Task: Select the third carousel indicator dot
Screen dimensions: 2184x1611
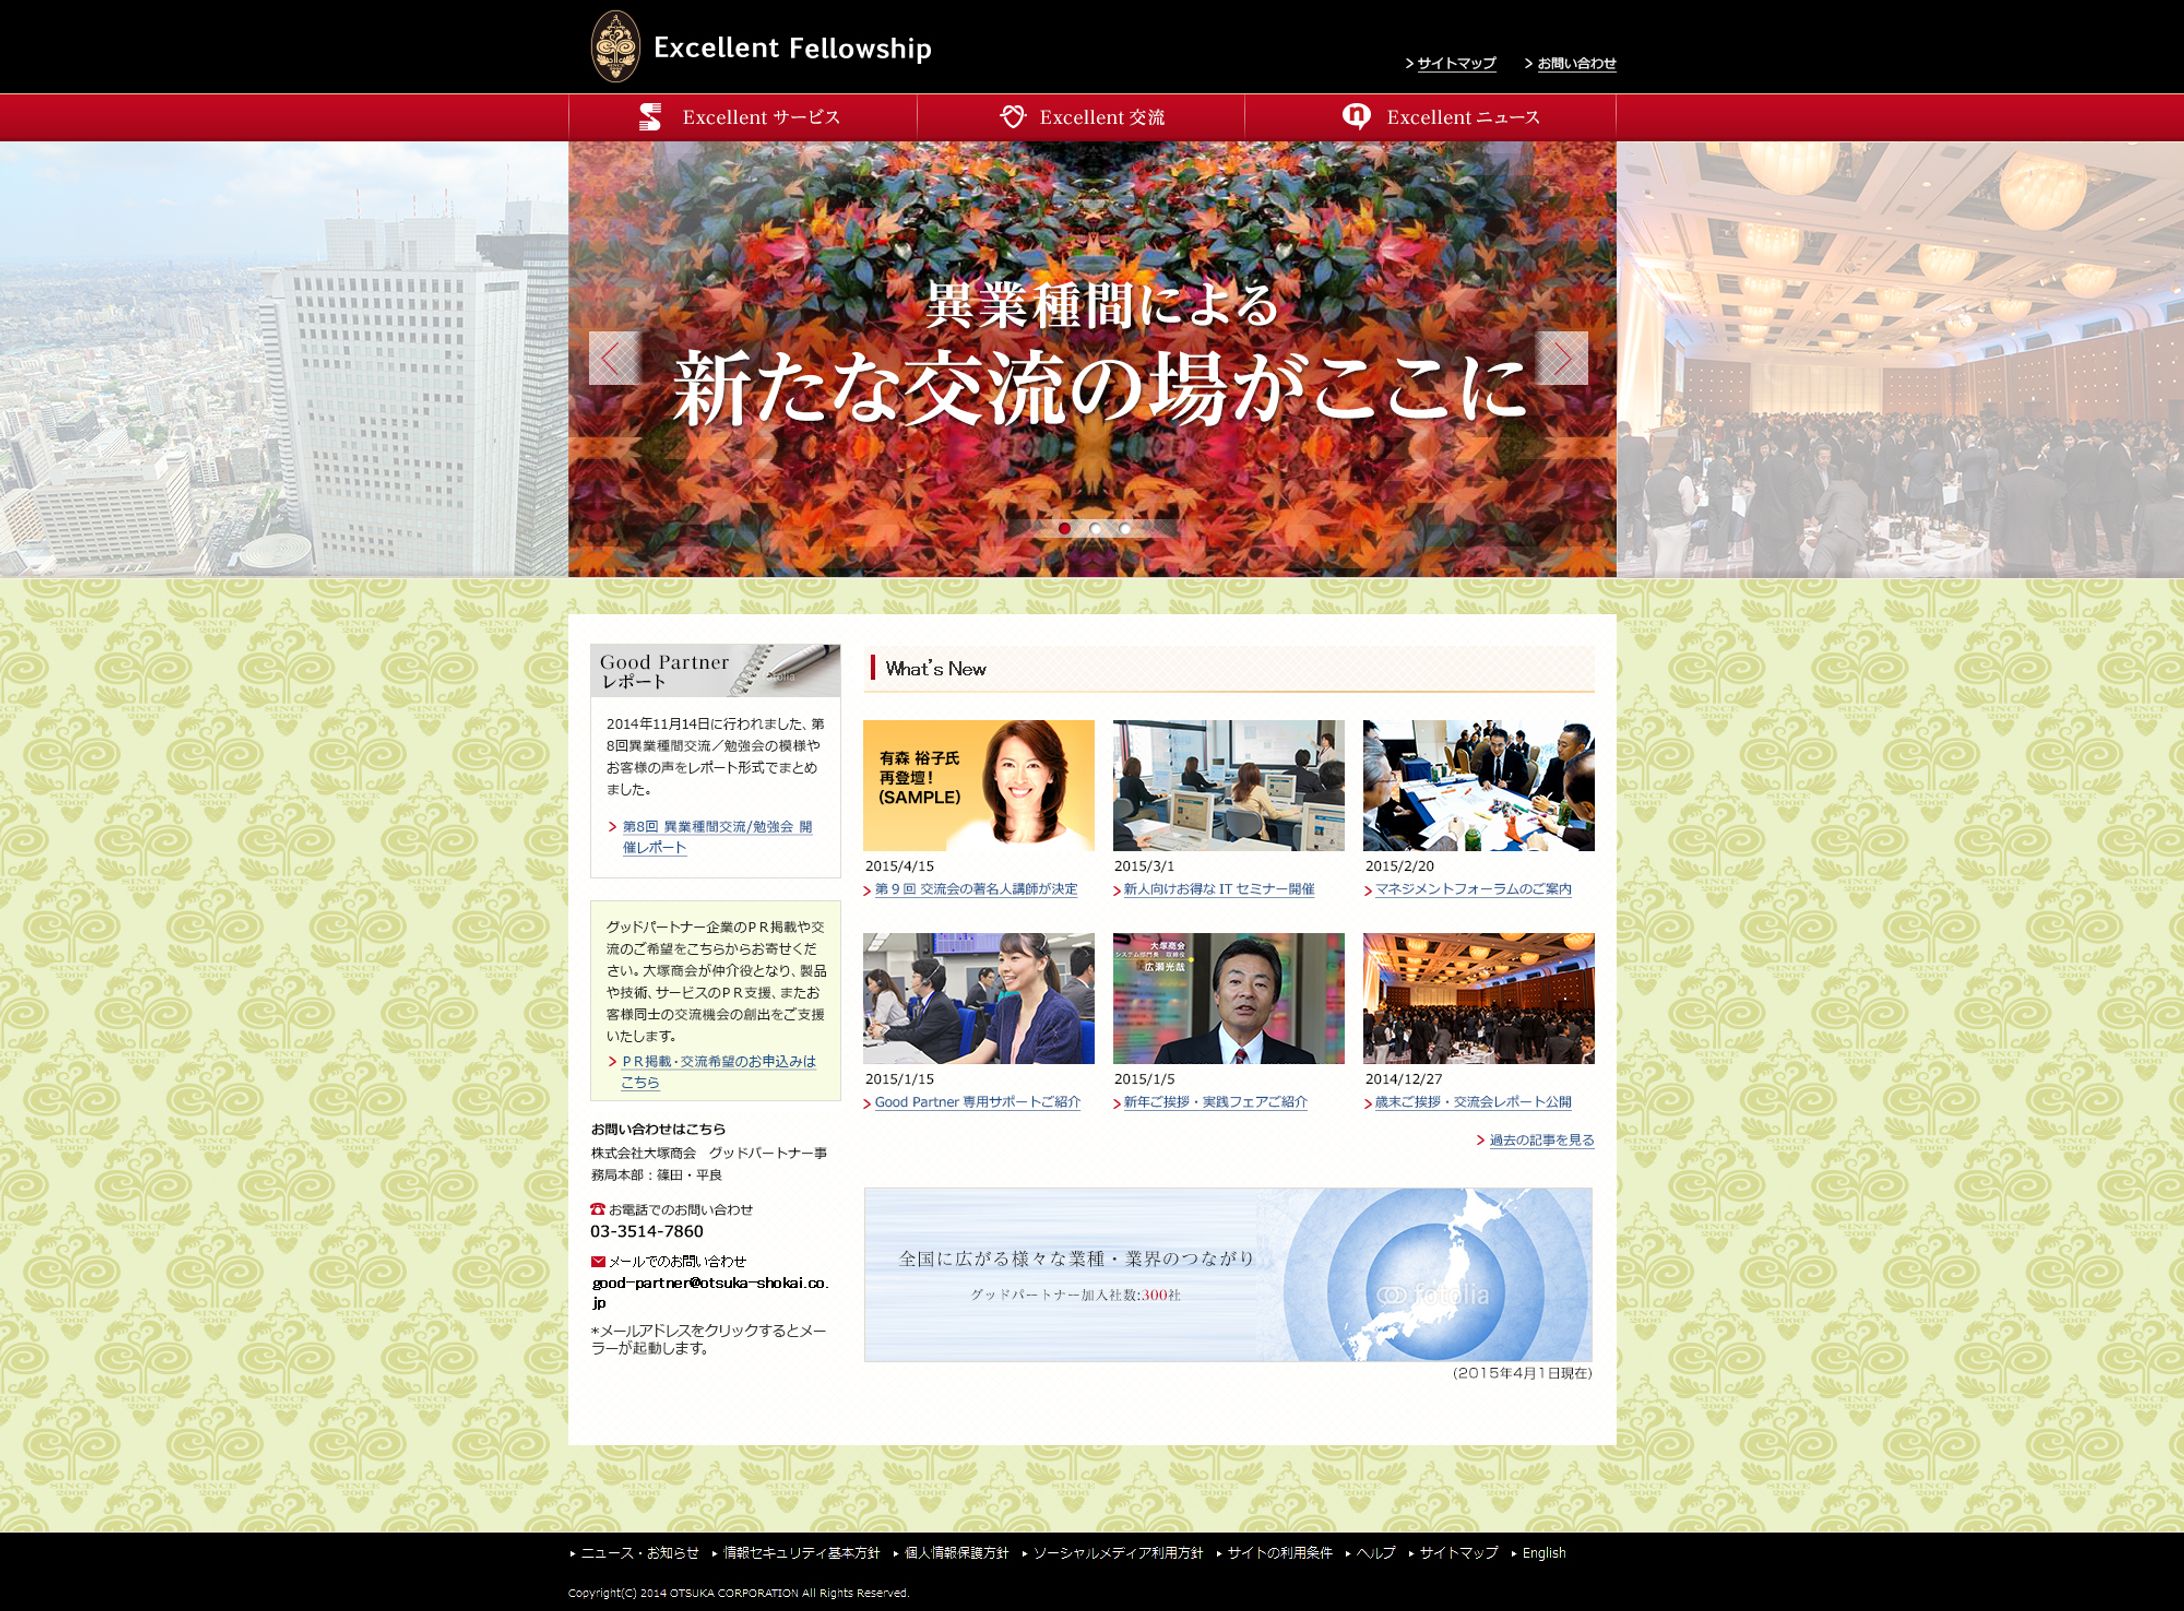Action: tap(1125, 528)
